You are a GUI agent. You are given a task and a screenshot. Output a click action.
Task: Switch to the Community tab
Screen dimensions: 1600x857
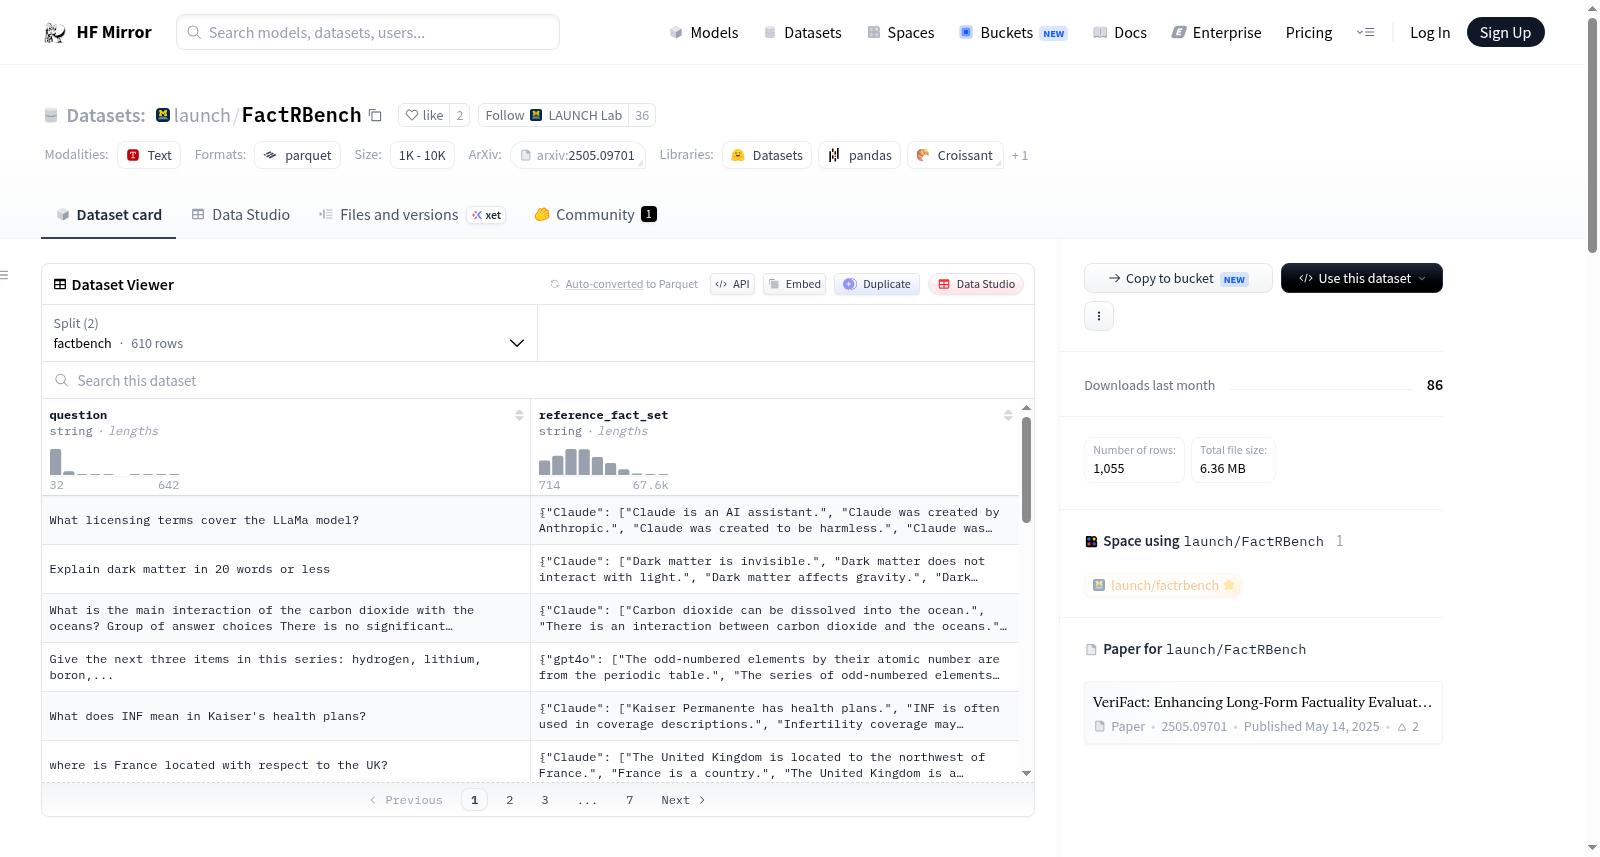(x=595, y=214)
